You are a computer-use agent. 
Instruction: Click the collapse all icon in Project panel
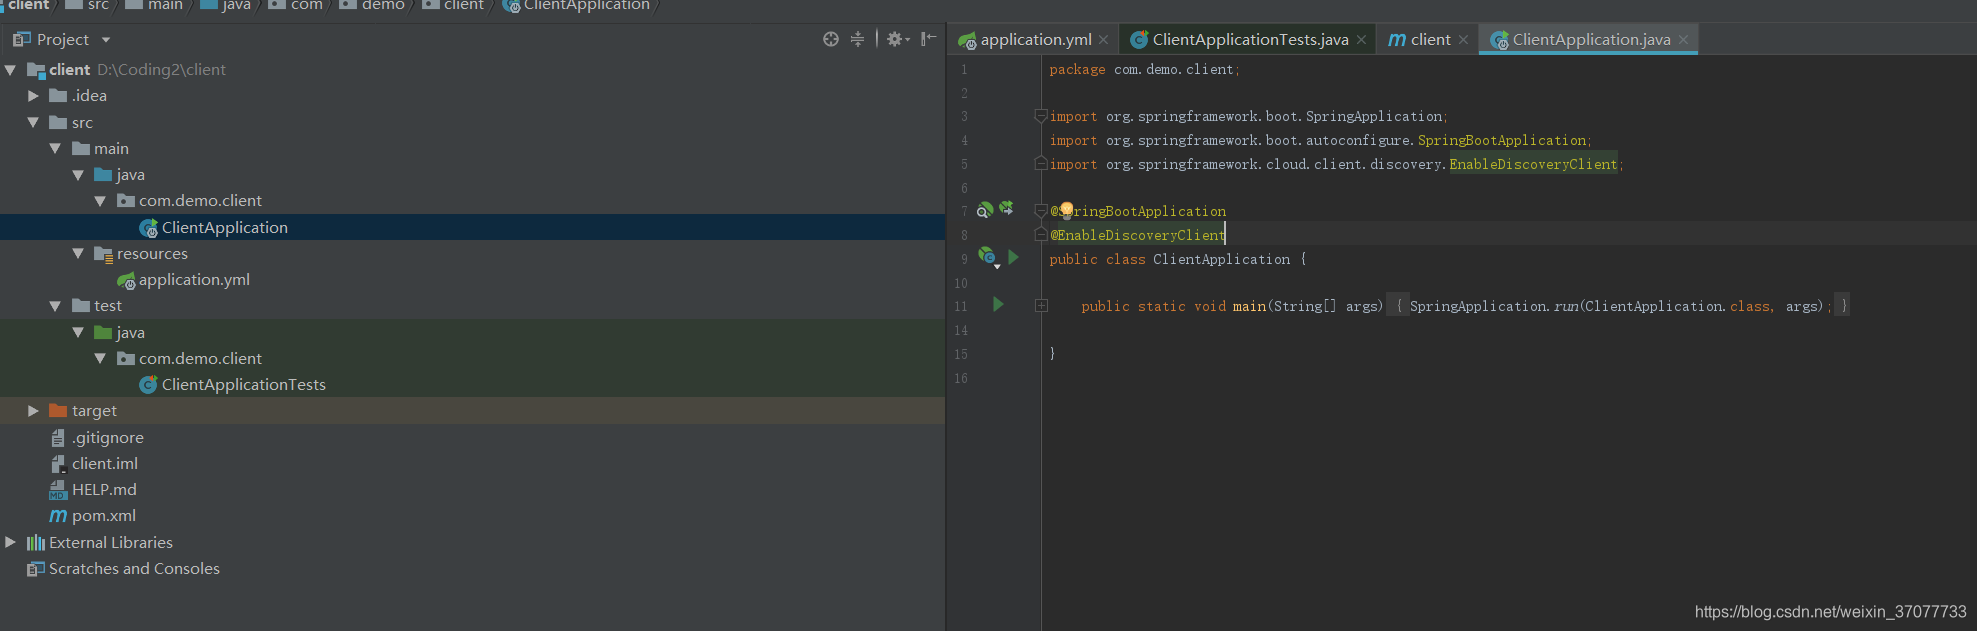tap(857, 39)
